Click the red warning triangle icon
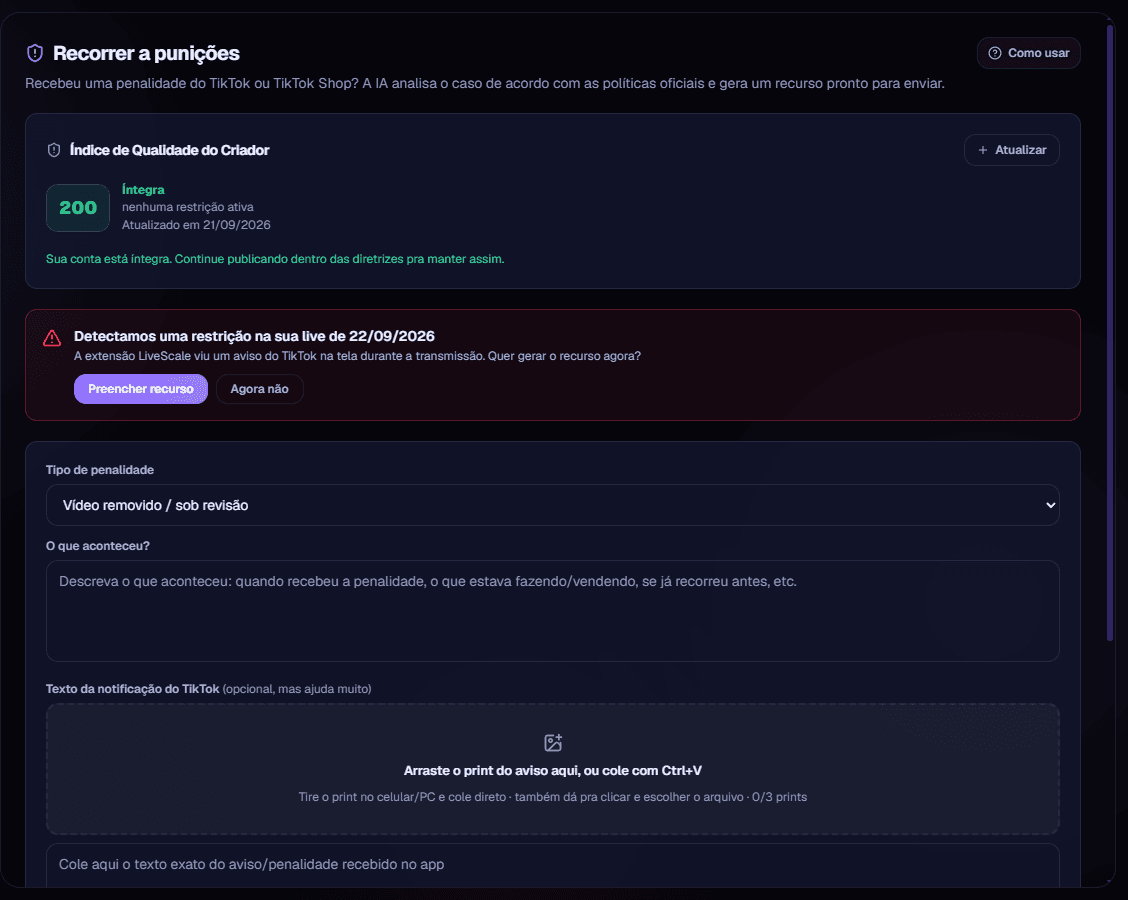 52,338
